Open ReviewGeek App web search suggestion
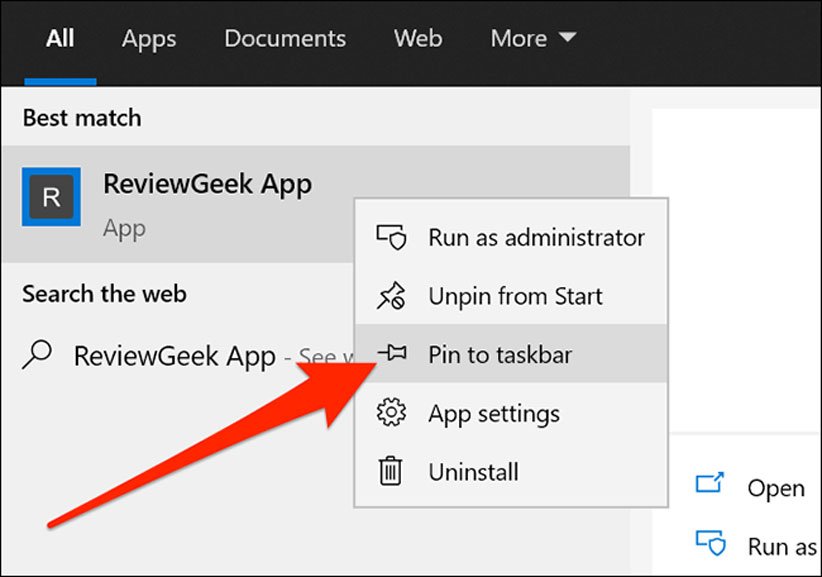Screen dimensions: 822x577 (x=175, y=356)
